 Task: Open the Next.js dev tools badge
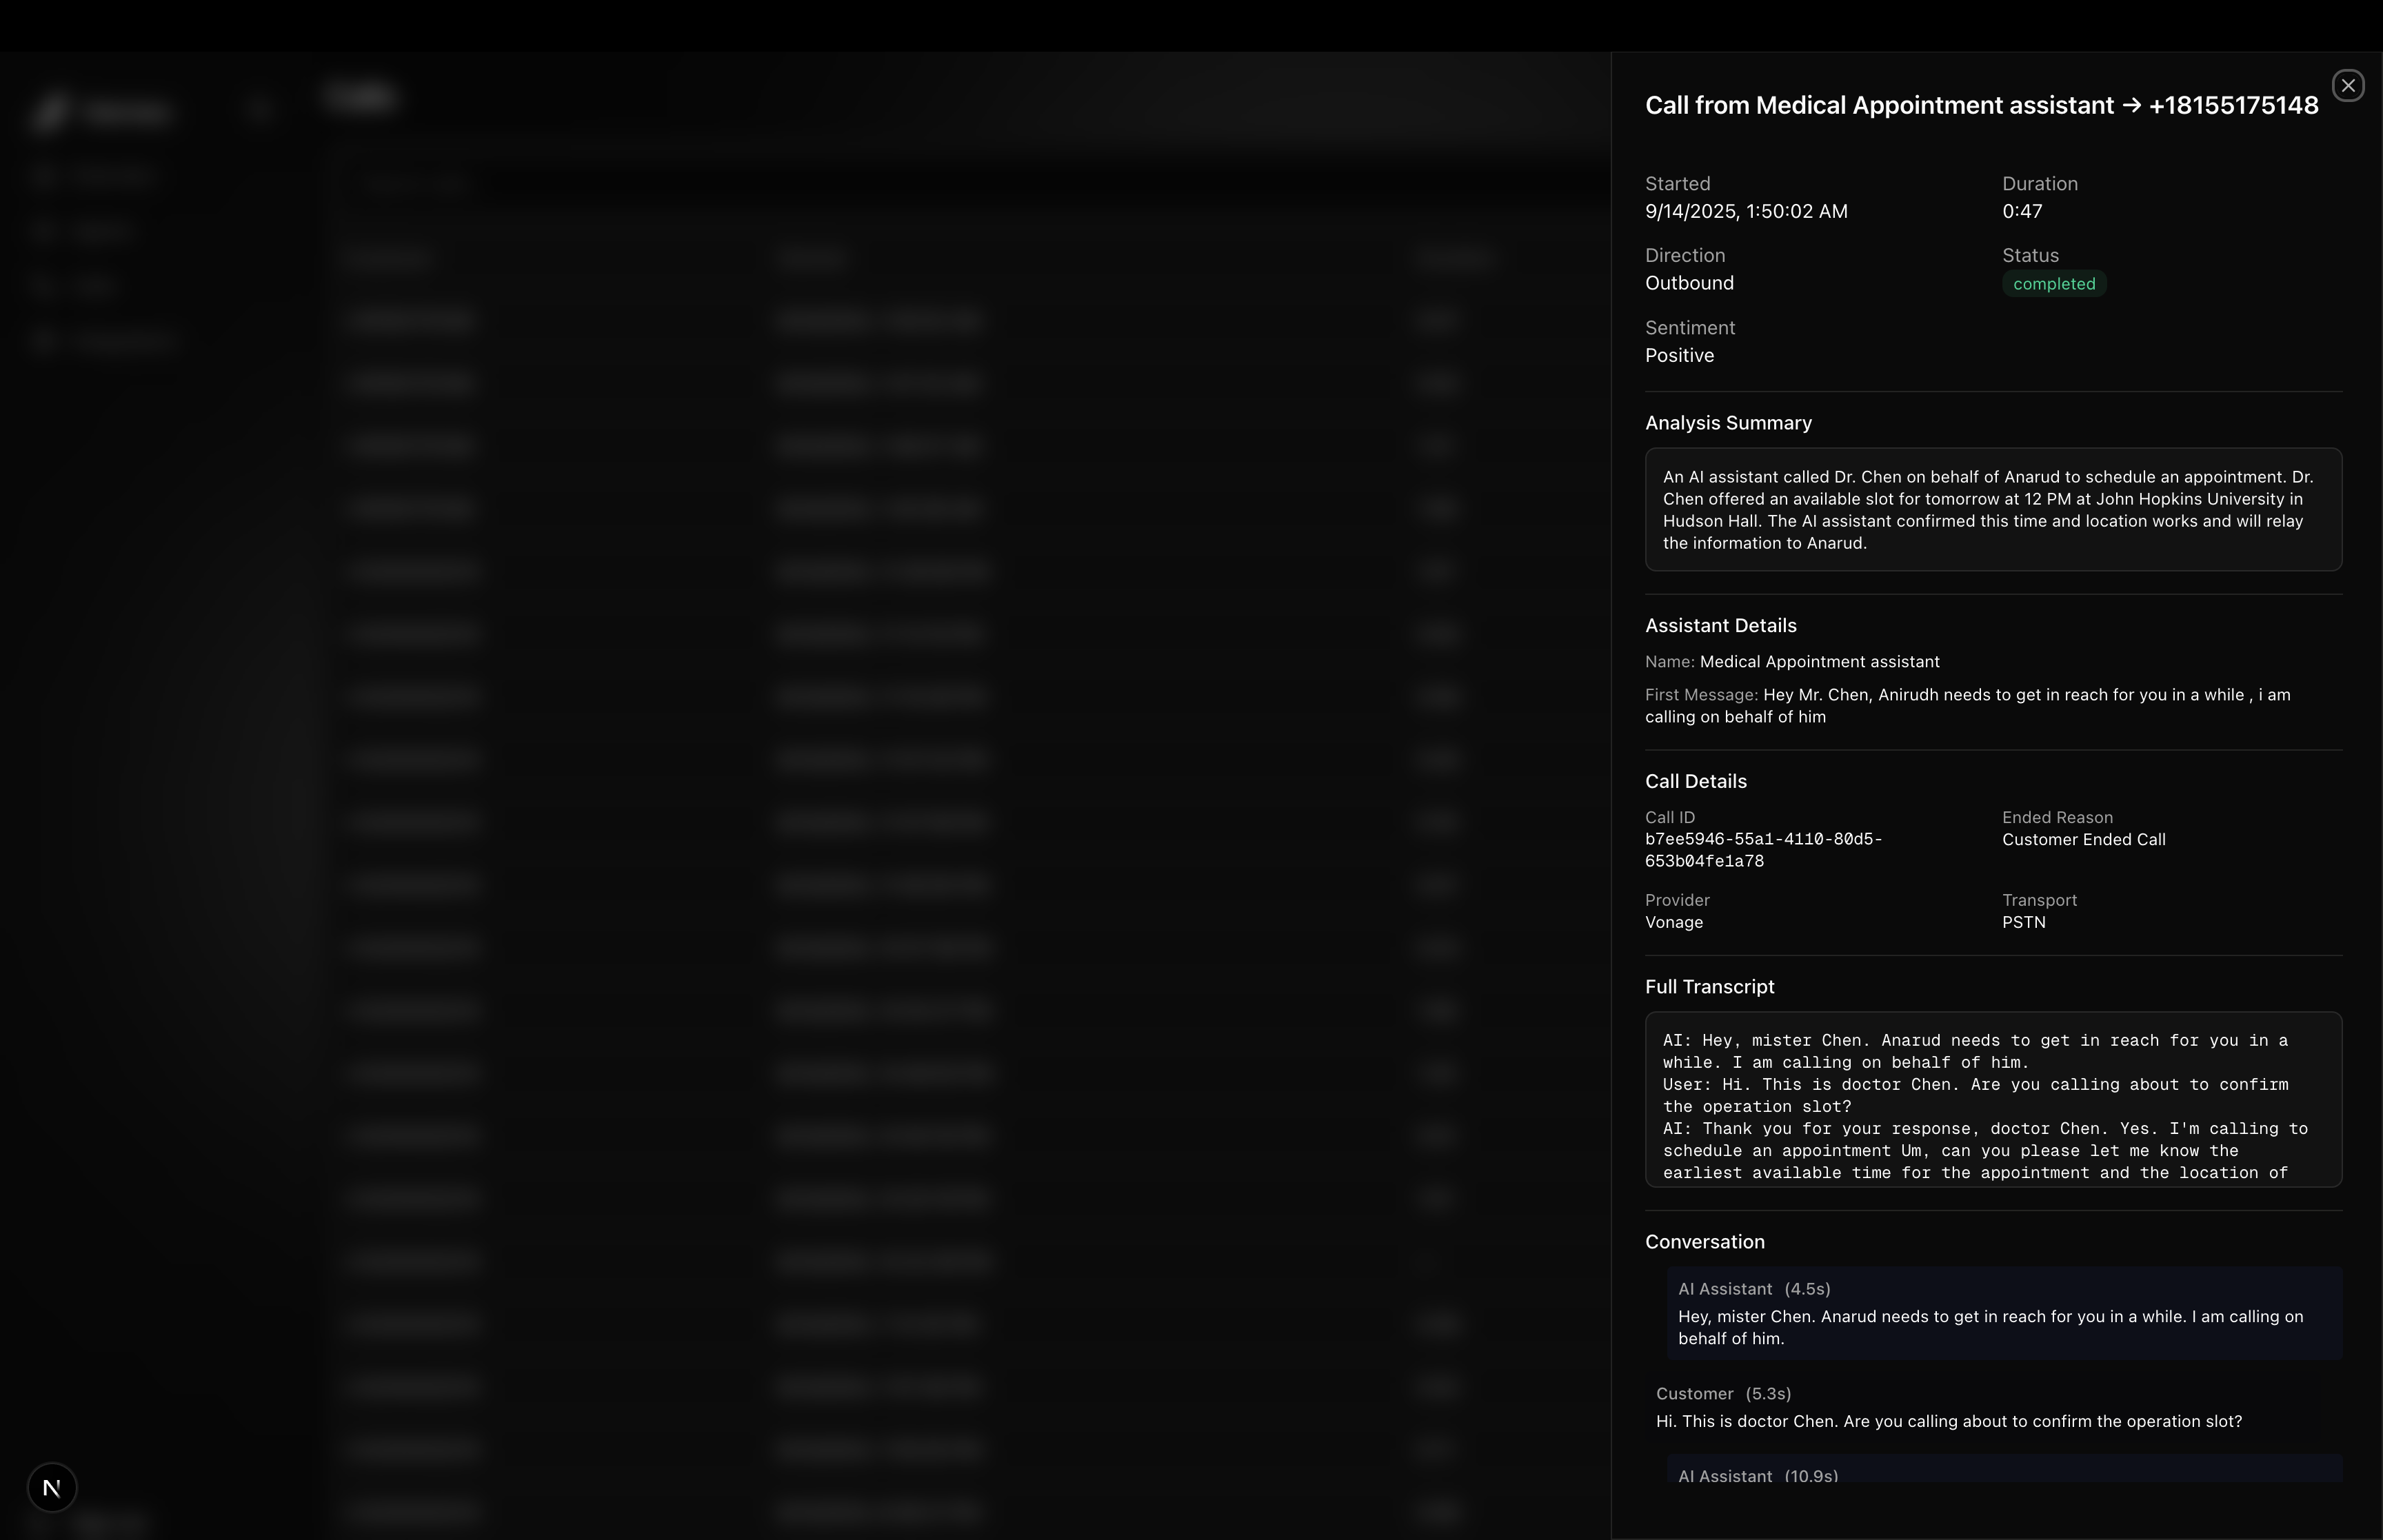click(x=52, y=1487)
